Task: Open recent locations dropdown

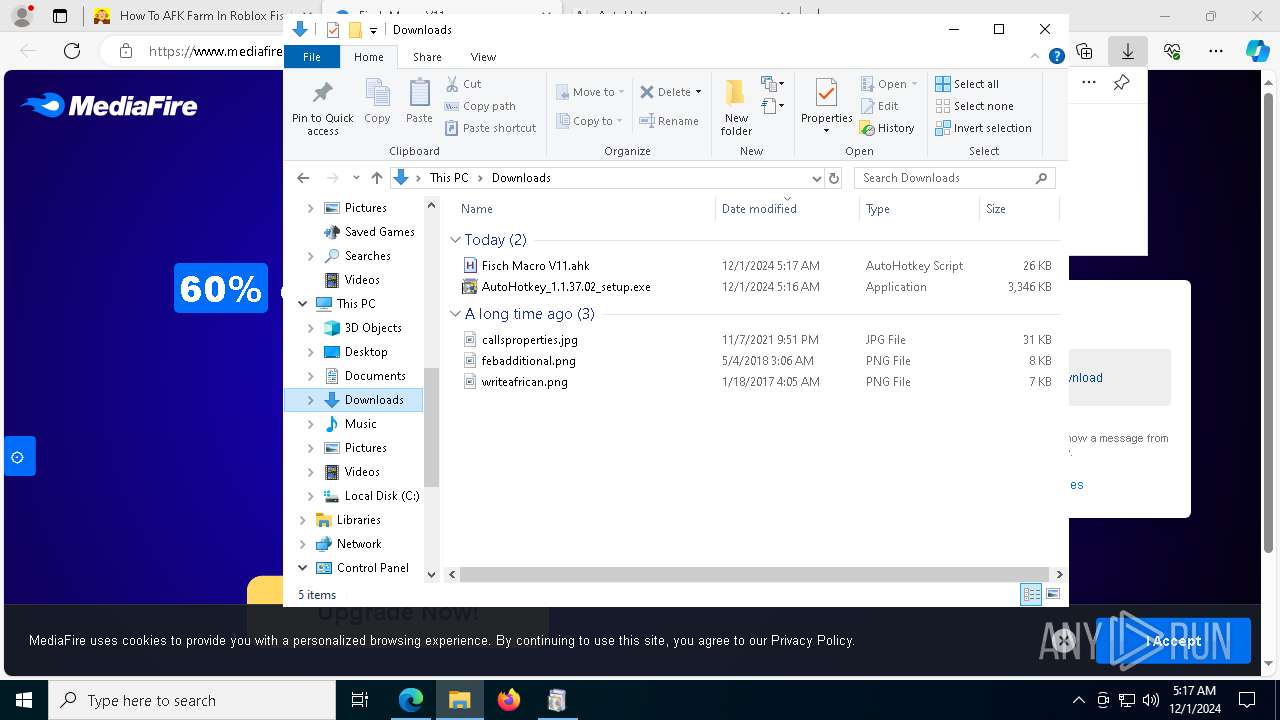Action: (356, 178)
